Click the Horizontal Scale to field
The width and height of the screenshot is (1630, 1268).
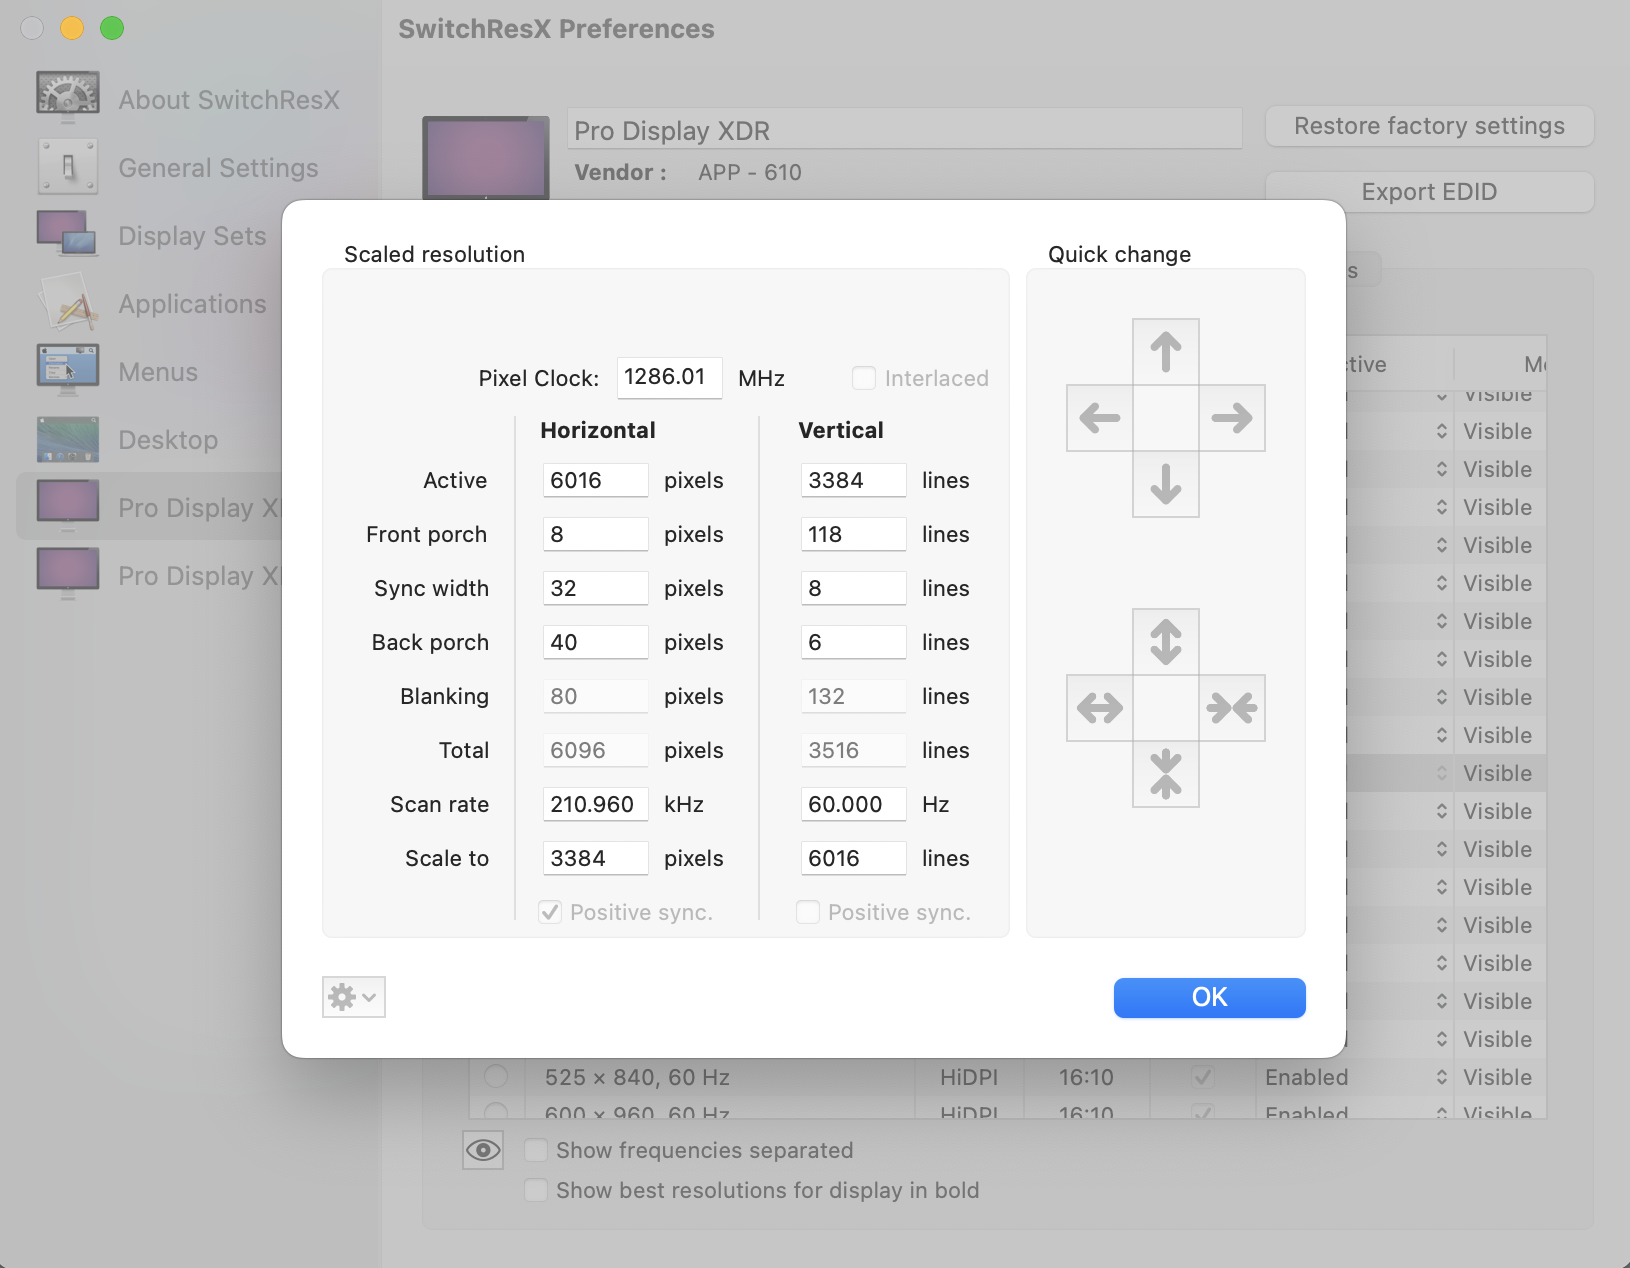pos(596,858)
